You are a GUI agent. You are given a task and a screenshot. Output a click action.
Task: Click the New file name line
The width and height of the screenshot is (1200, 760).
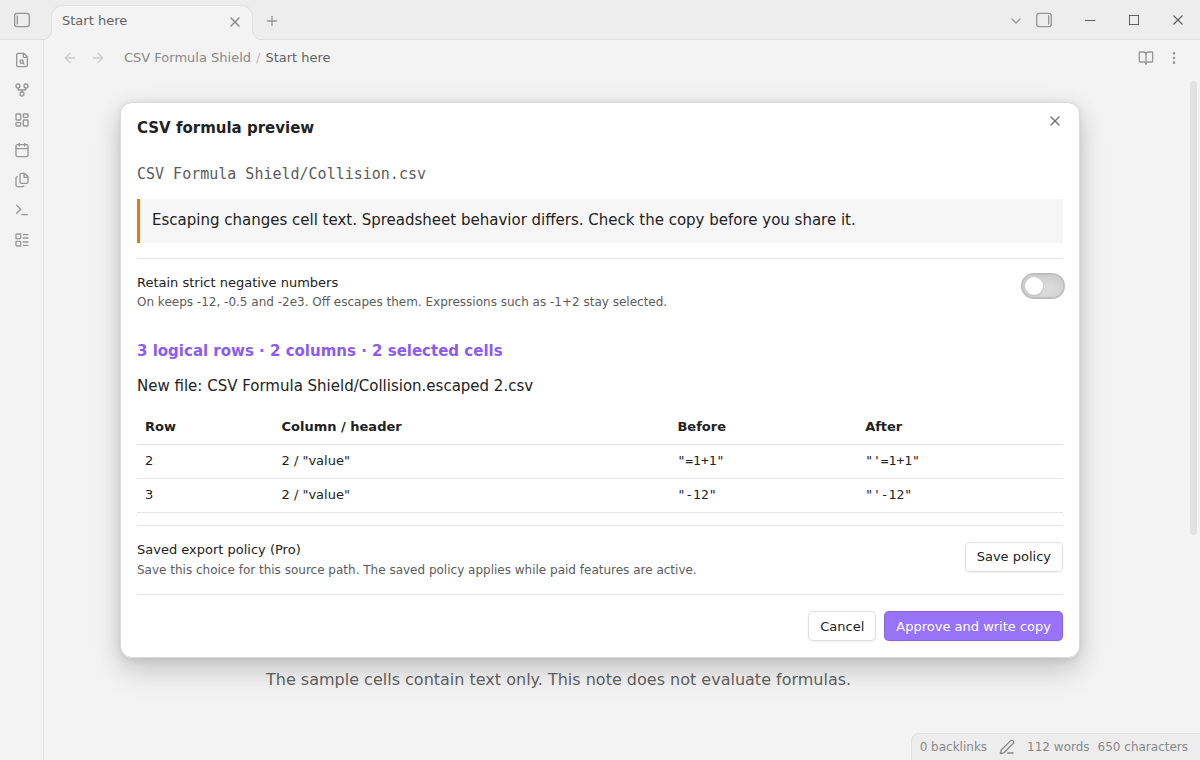[x=335, y=385]
